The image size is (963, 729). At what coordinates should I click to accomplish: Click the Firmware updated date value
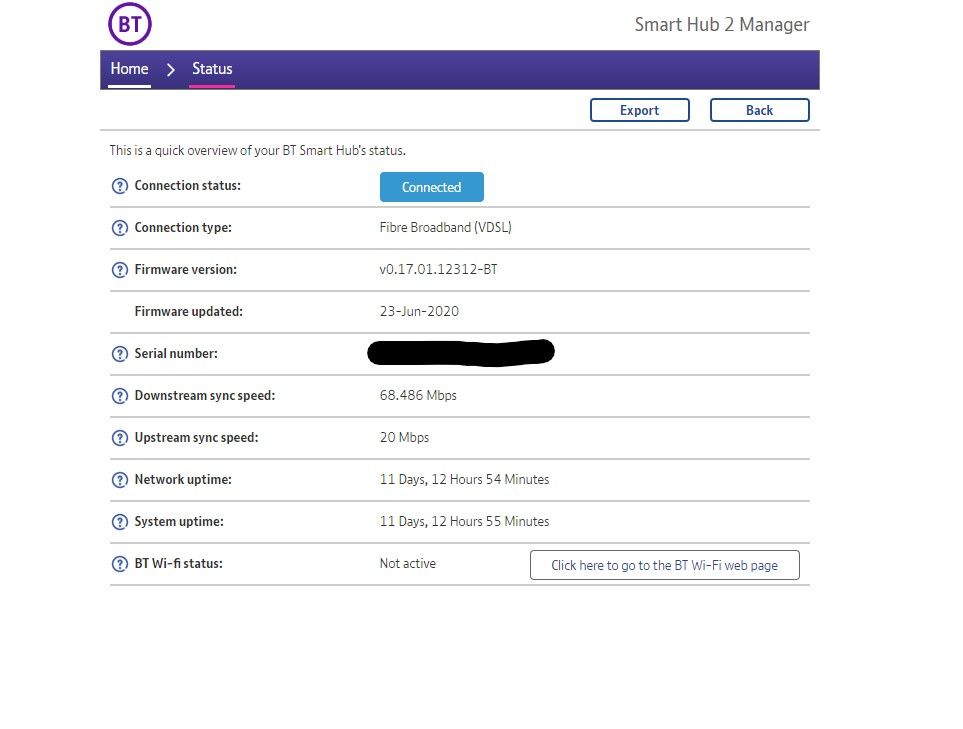(419, 311)
